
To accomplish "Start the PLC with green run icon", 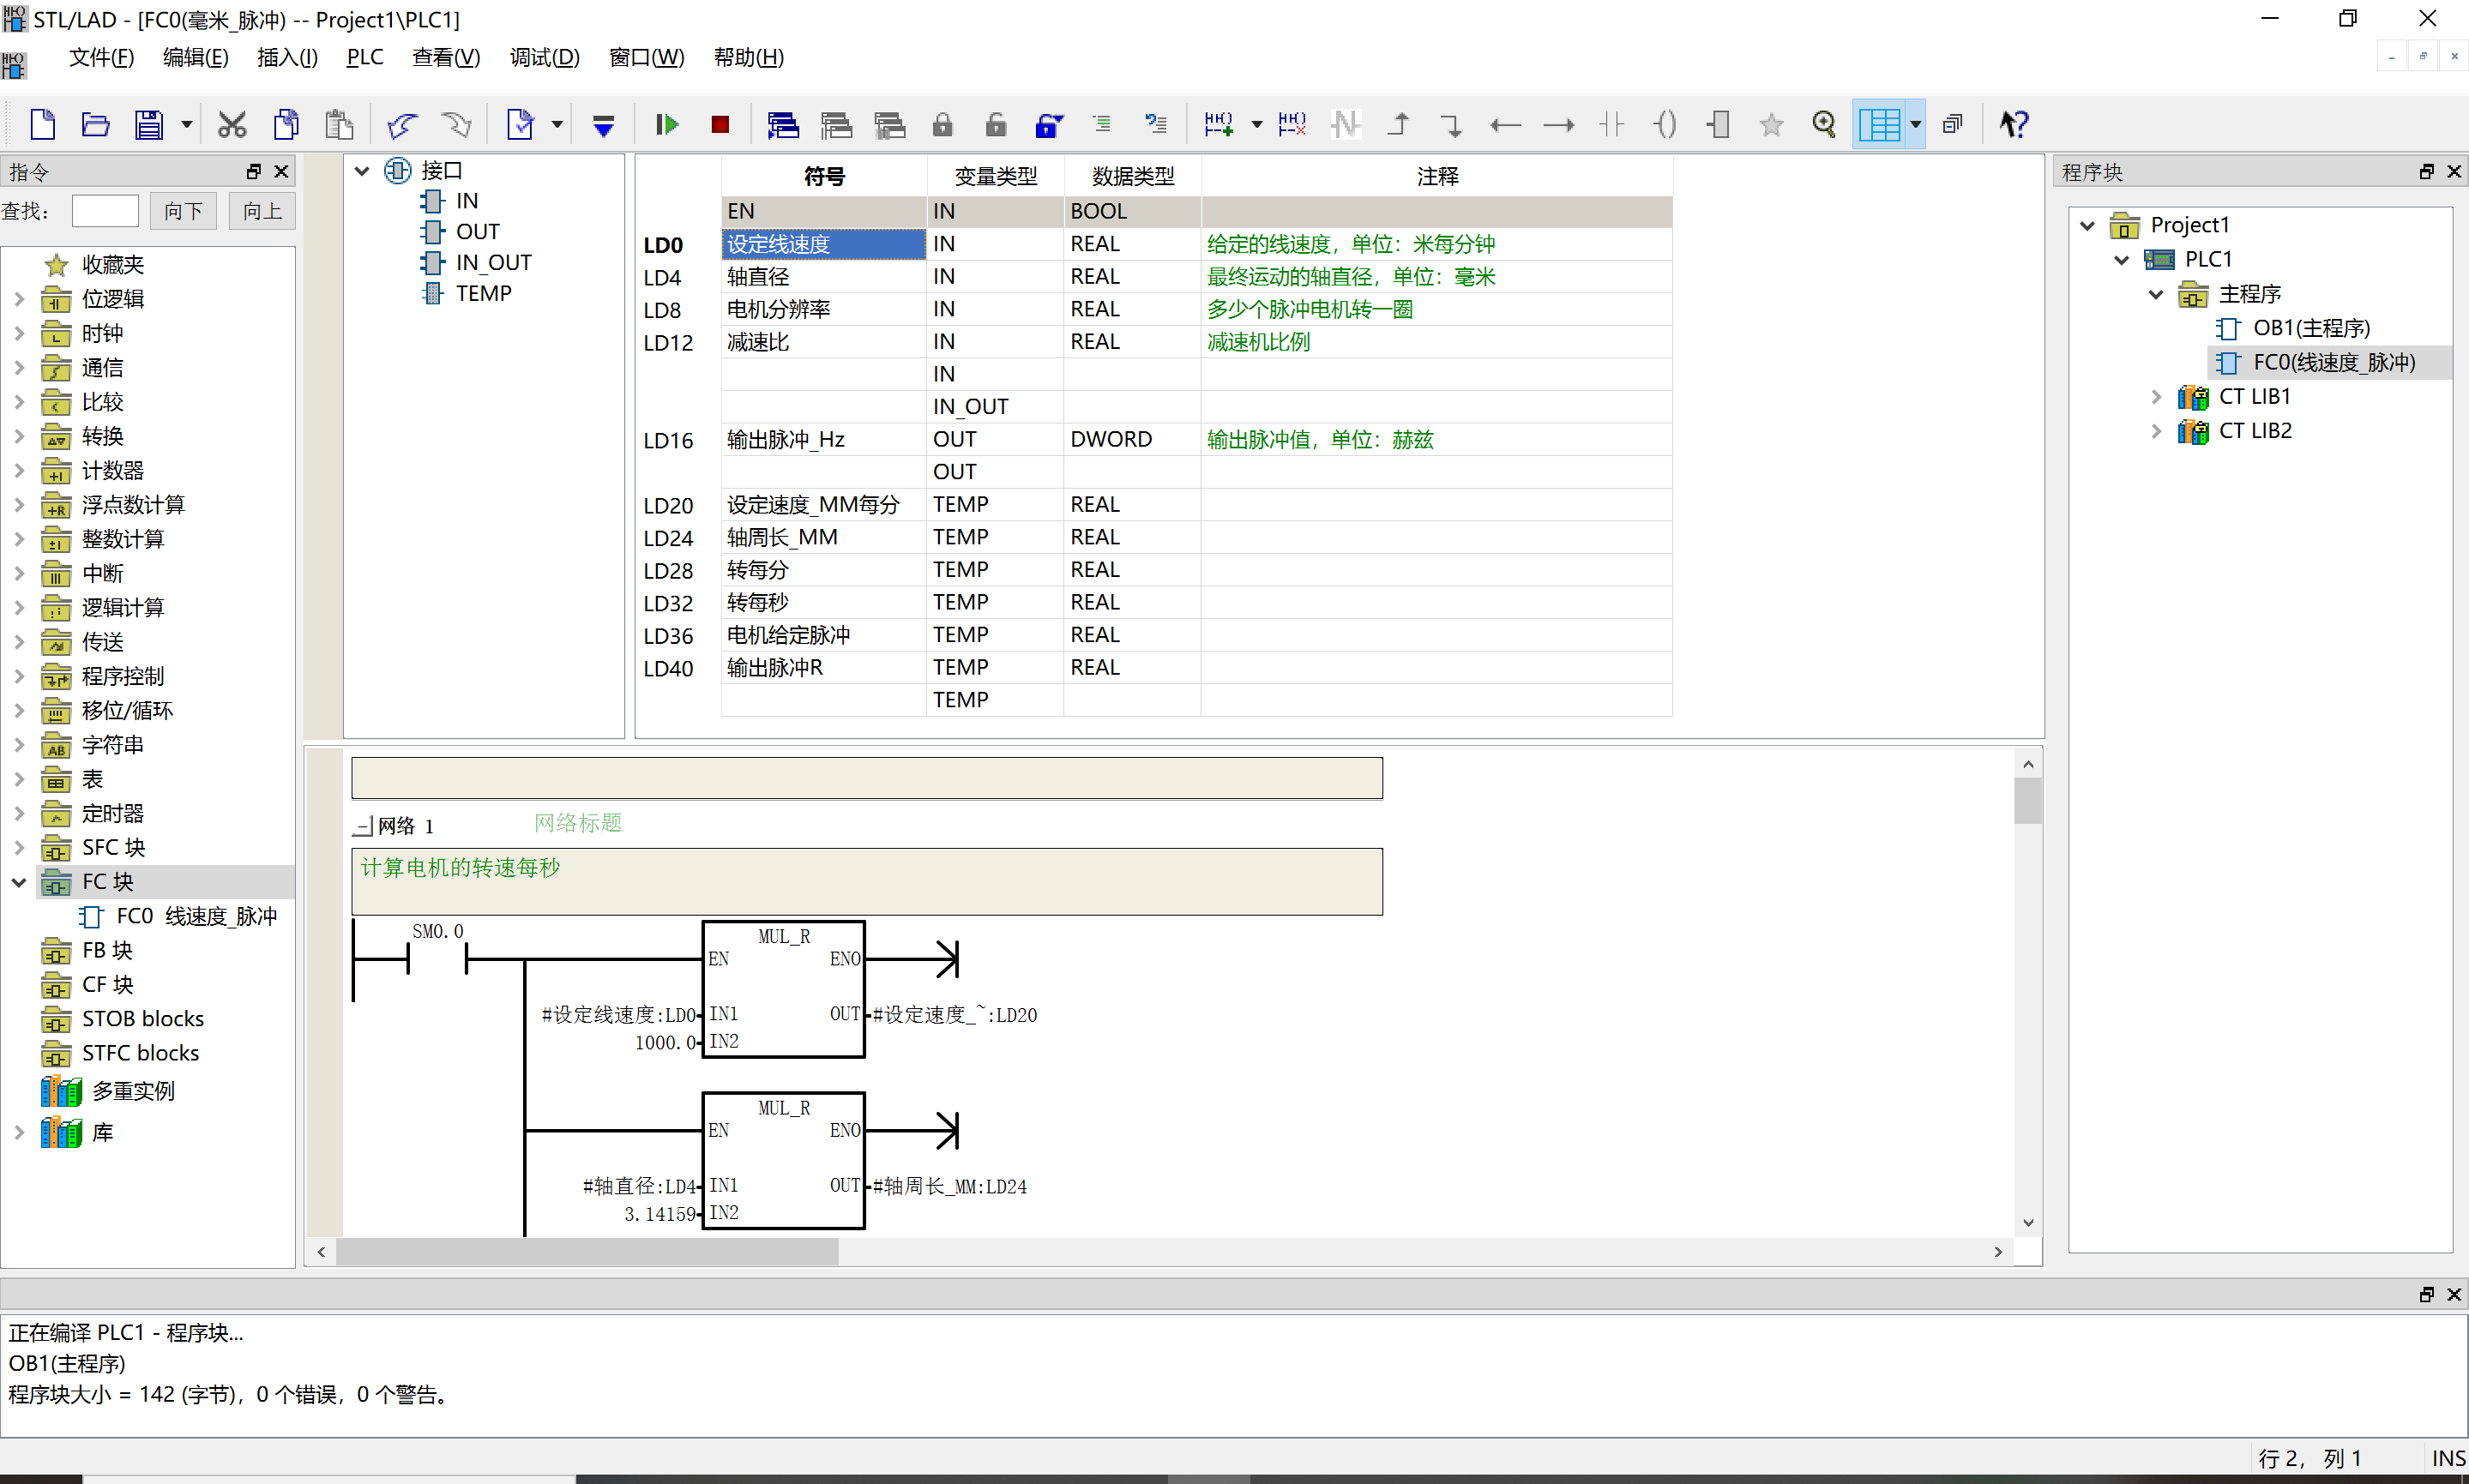I will 666,124.
